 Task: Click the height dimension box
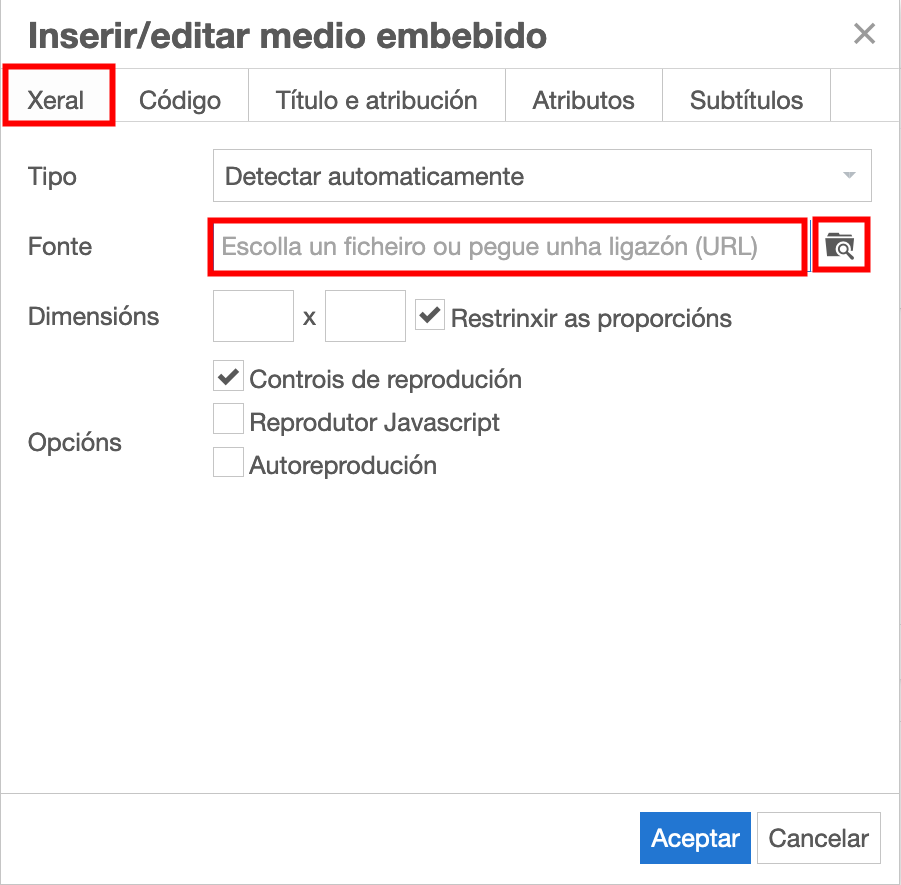tap(365, 317)
